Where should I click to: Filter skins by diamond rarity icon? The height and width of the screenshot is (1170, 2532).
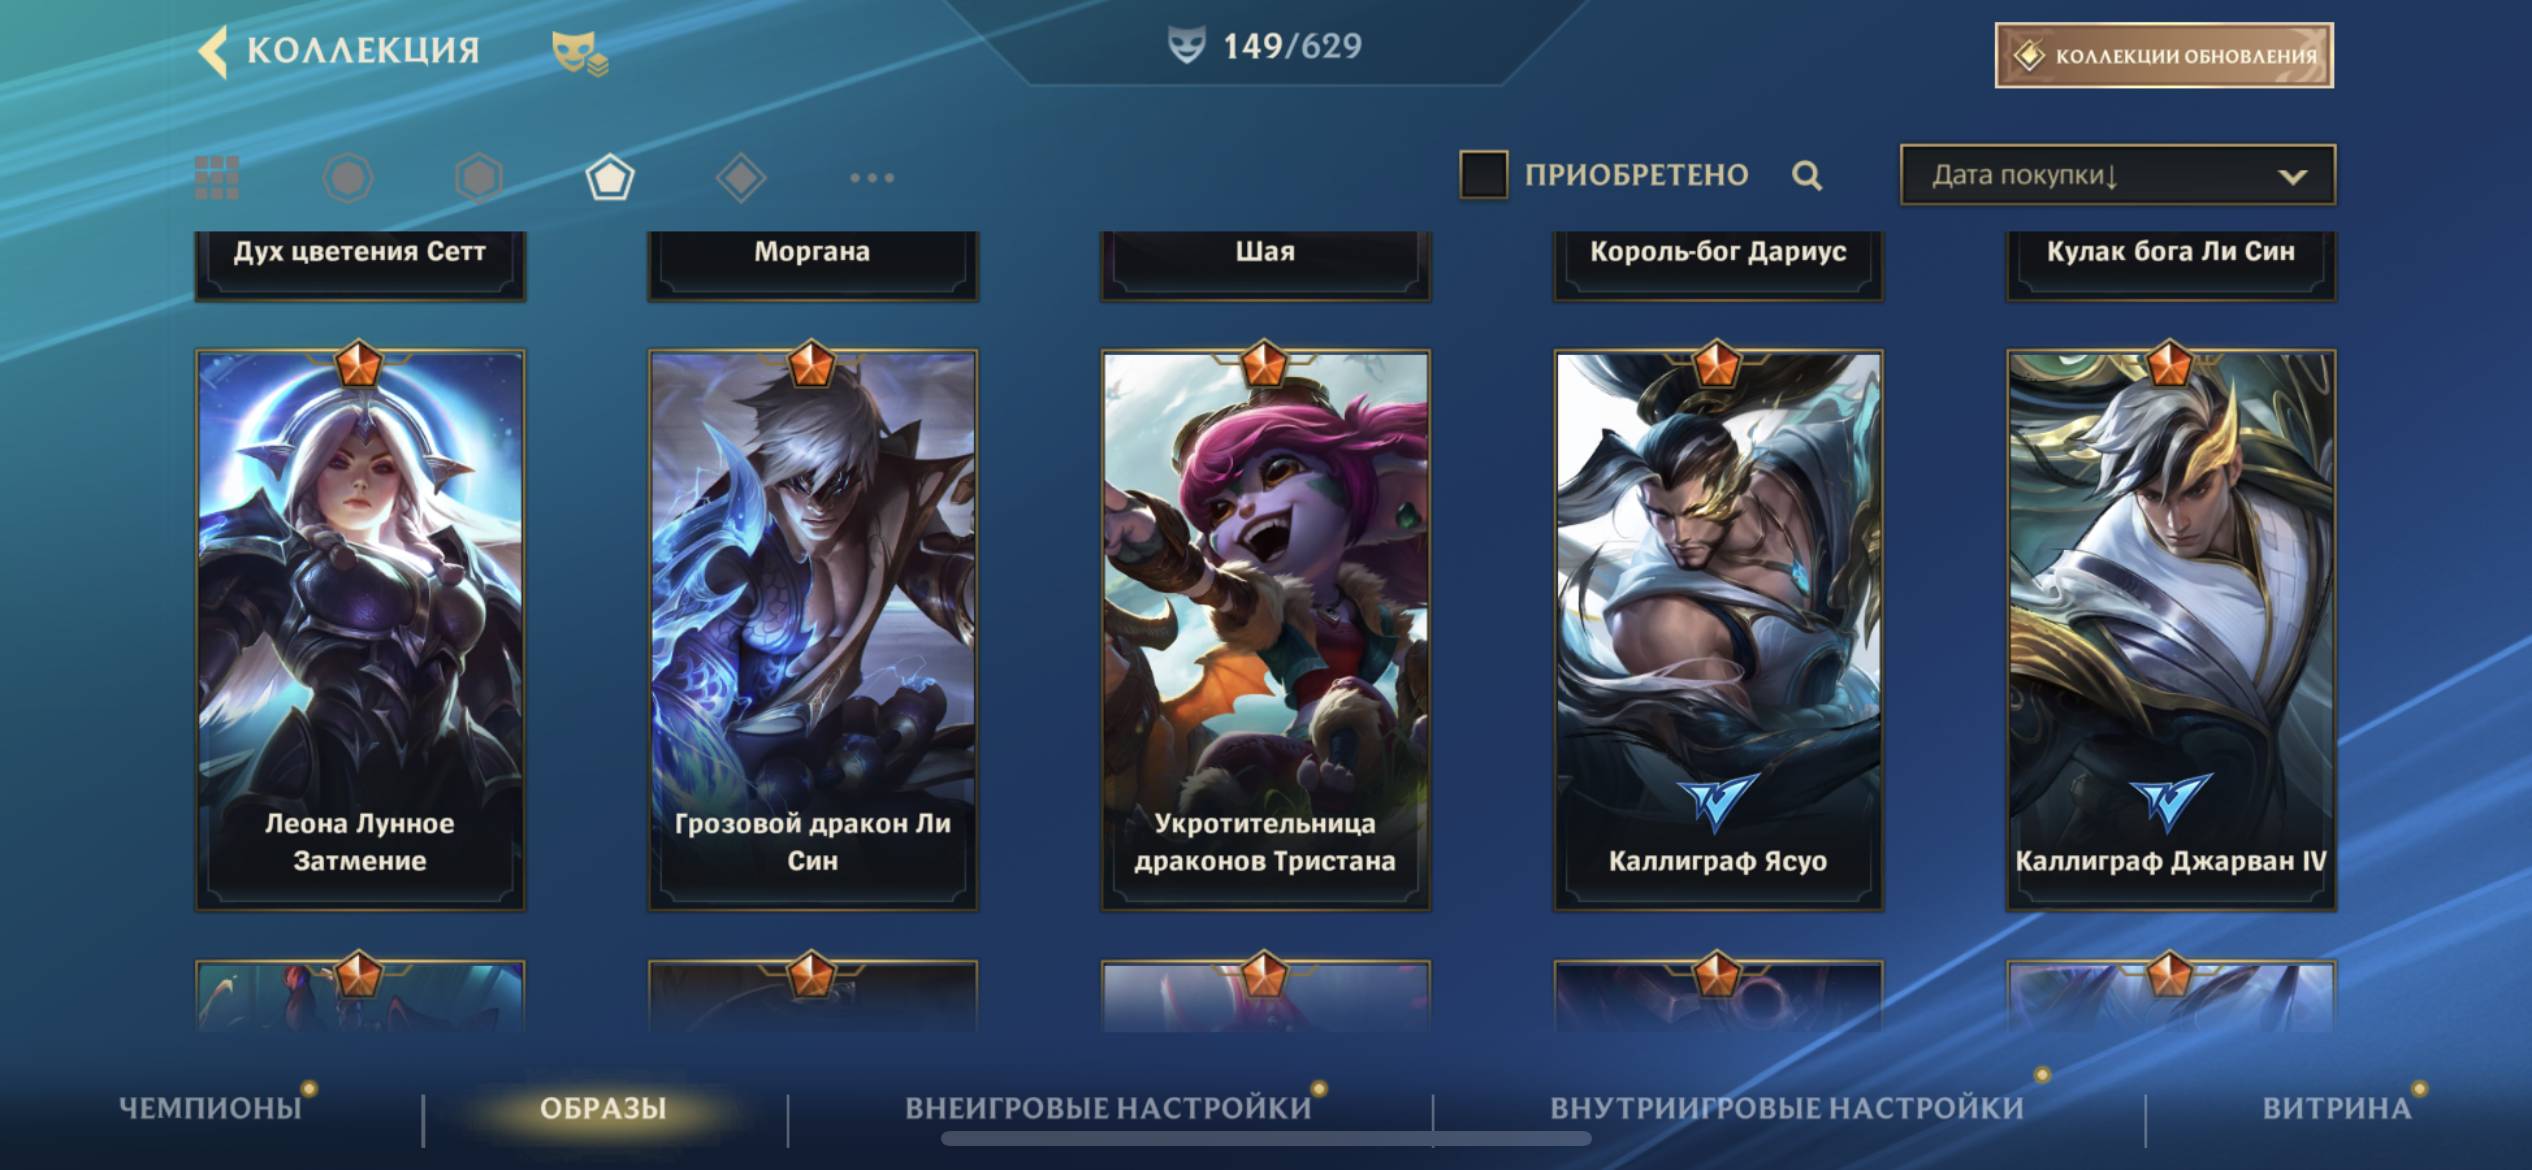tap(741, 178)
